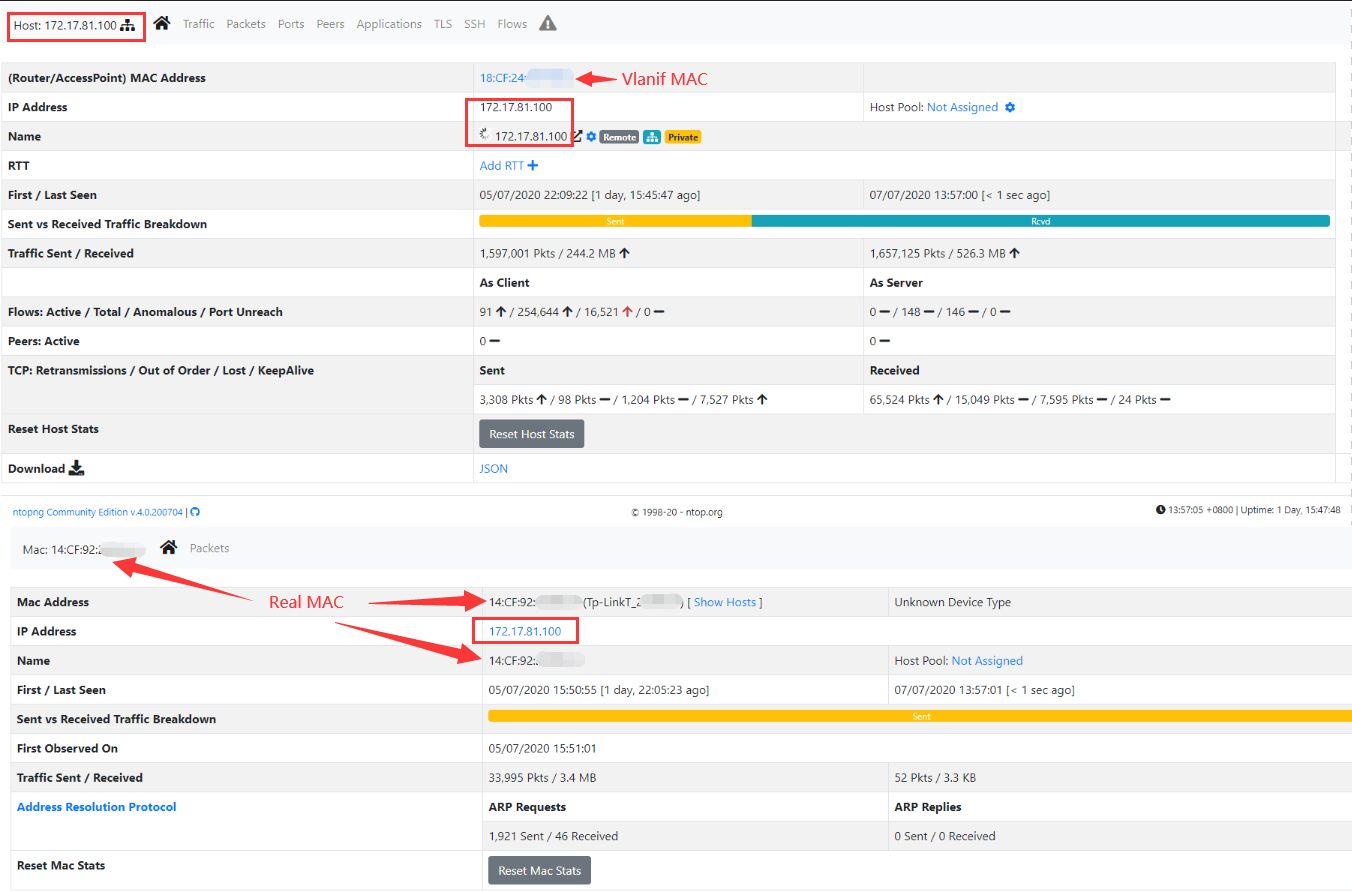The image size is (1352, 891).
Task: Open the Address Resolution Protocol section
Action: click(96, 807)
